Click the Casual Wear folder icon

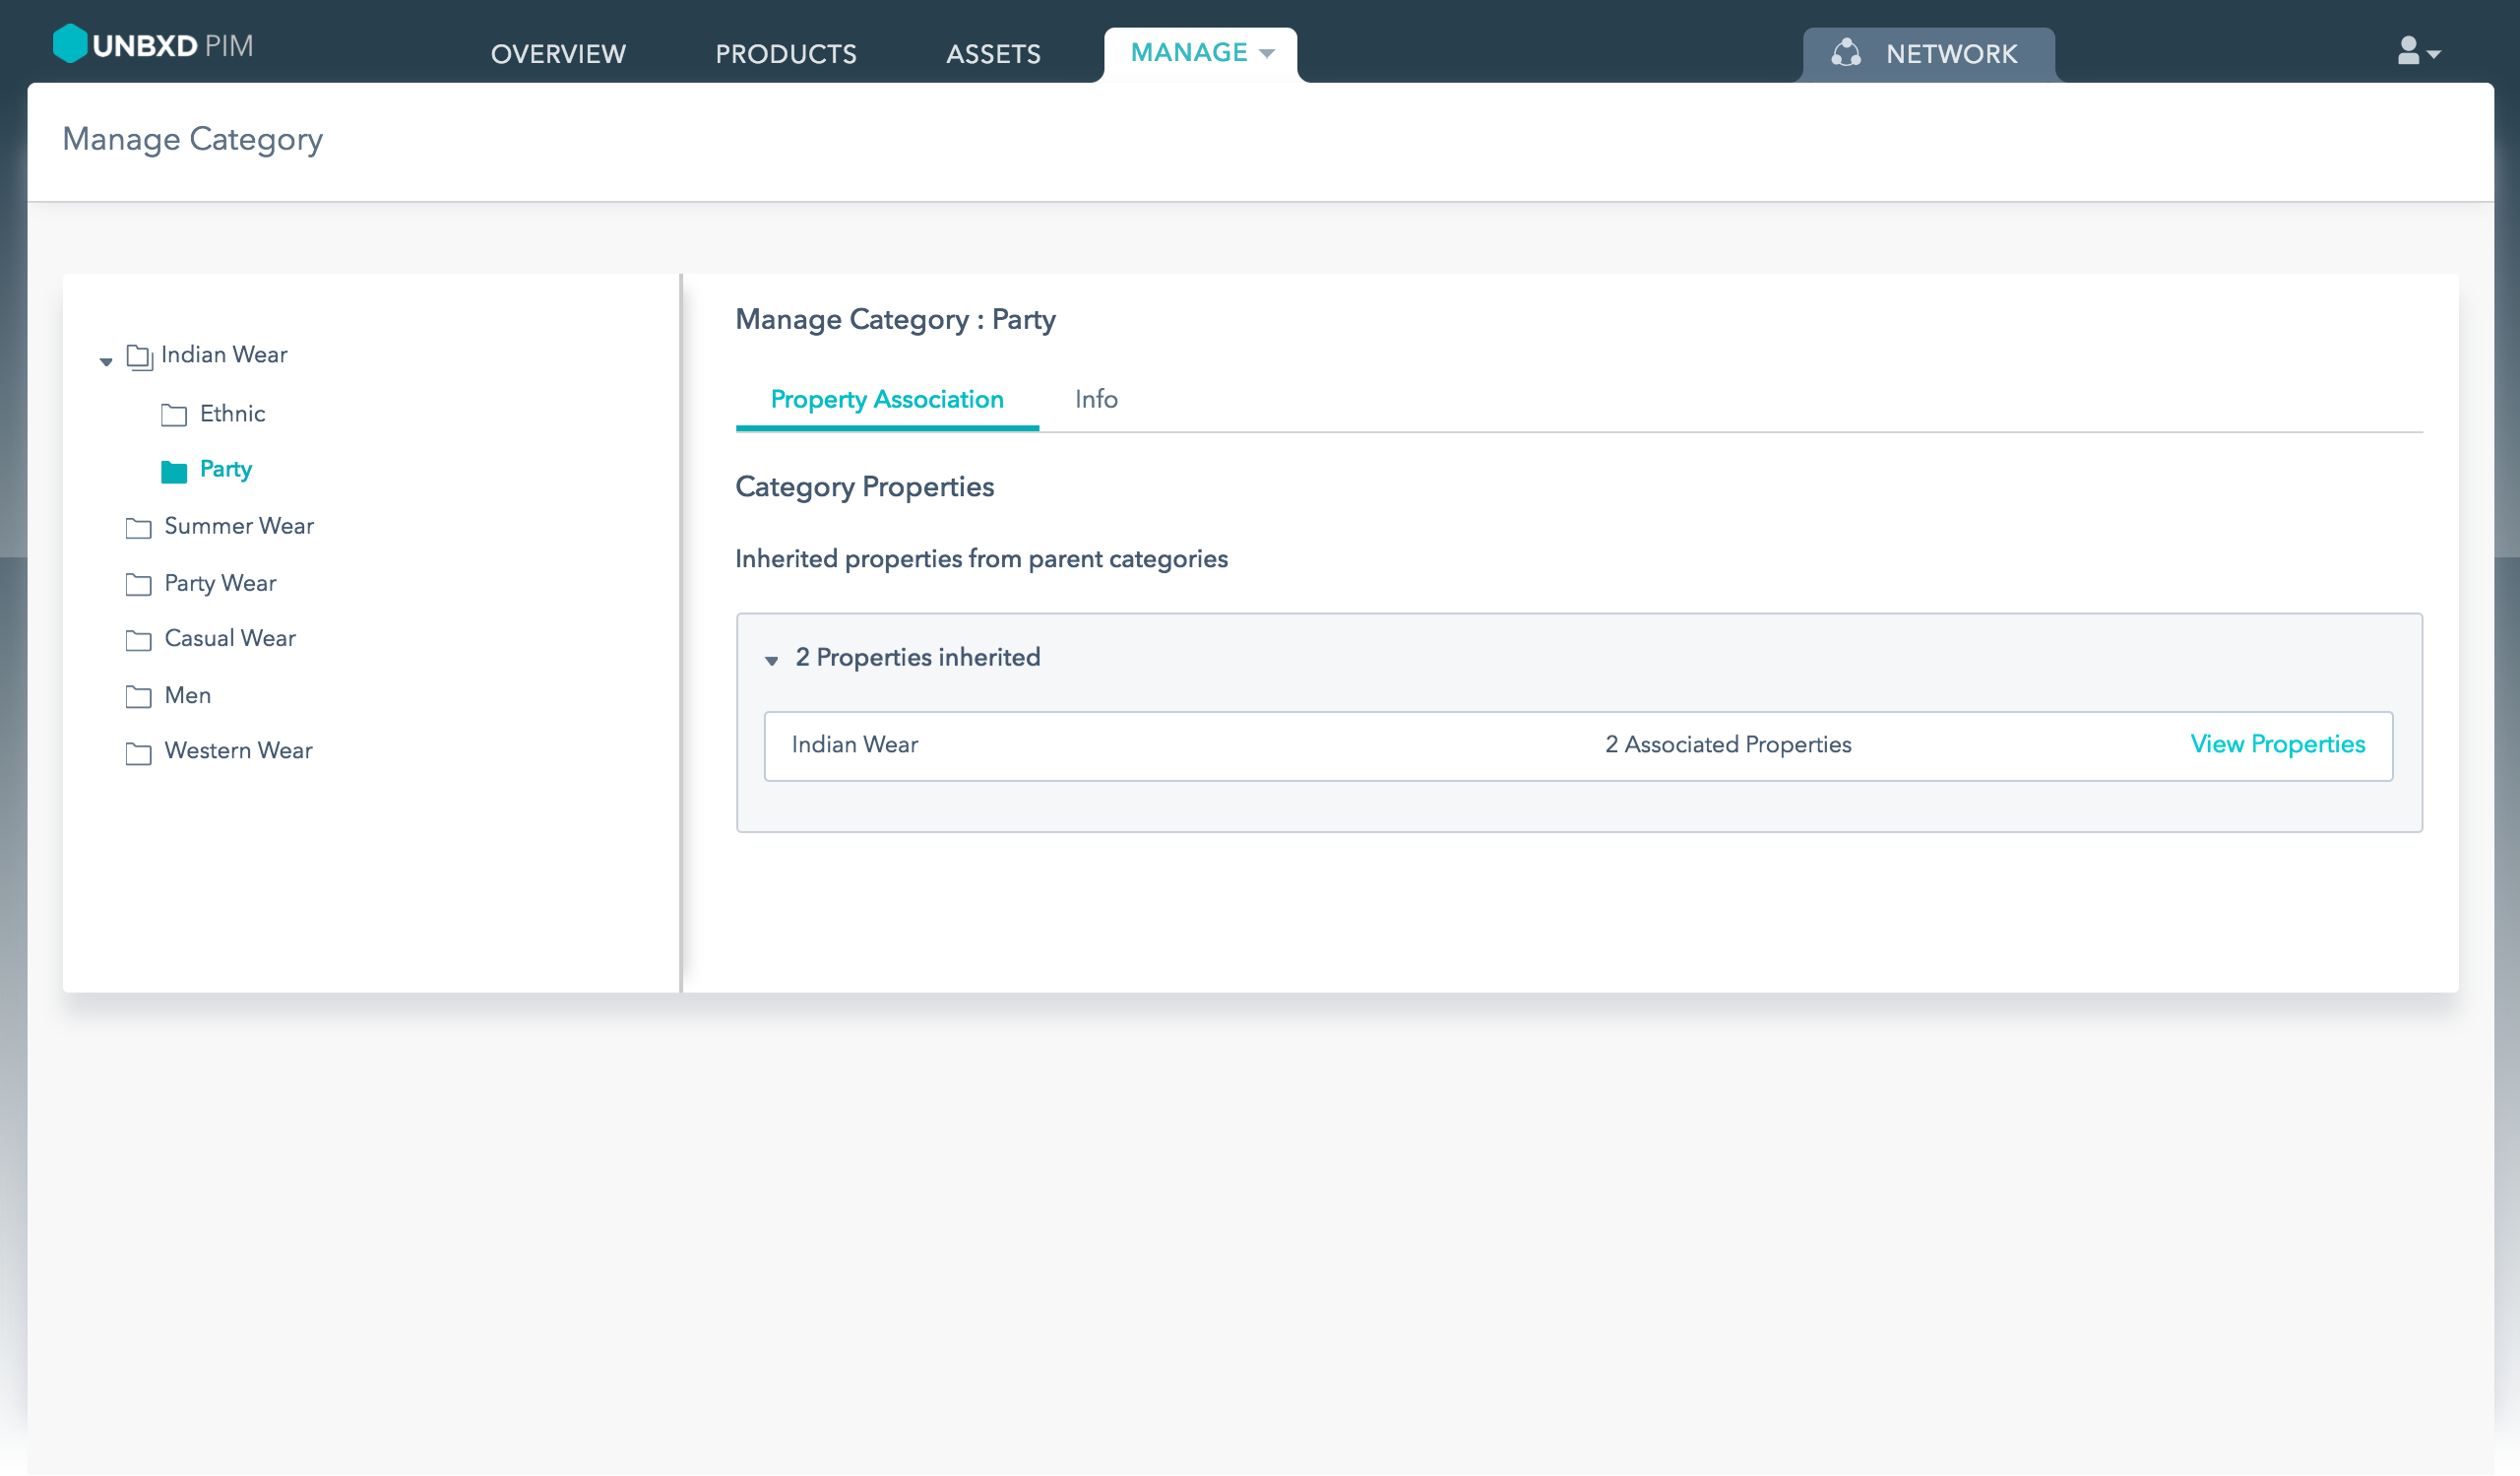tap(139, 640)
